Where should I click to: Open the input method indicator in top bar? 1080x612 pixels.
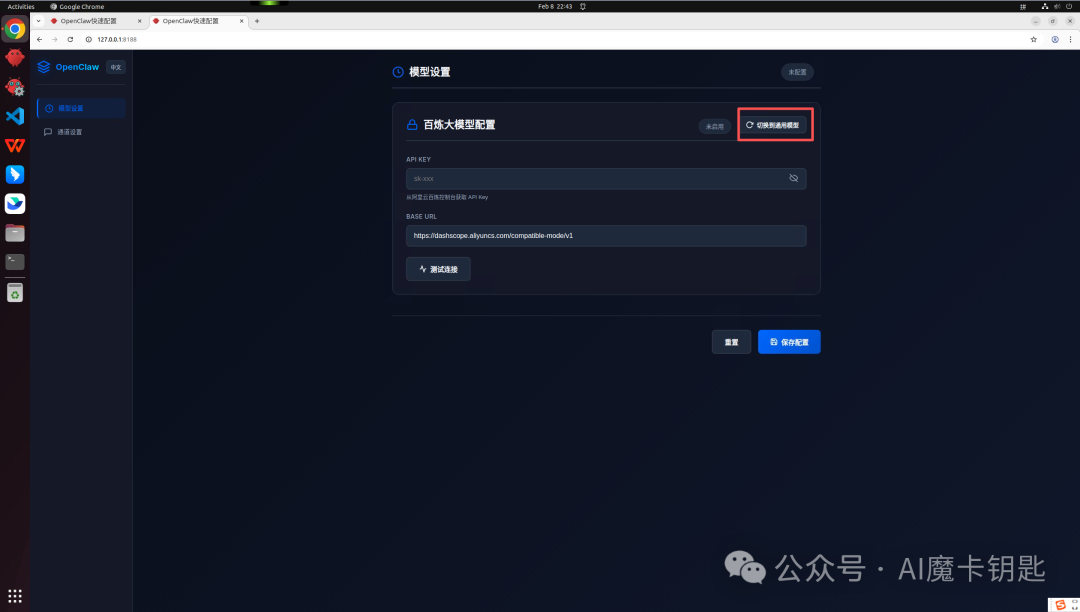click(x=1023, y=6)
